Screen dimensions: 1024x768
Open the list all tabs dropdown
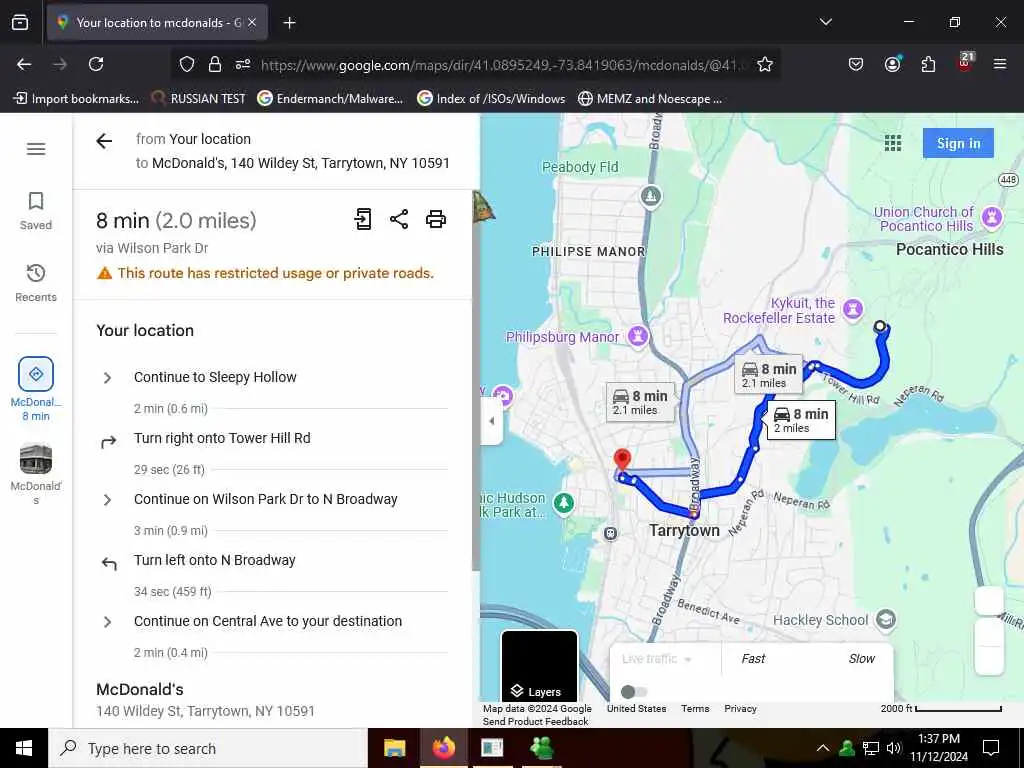tap(825, 22)
